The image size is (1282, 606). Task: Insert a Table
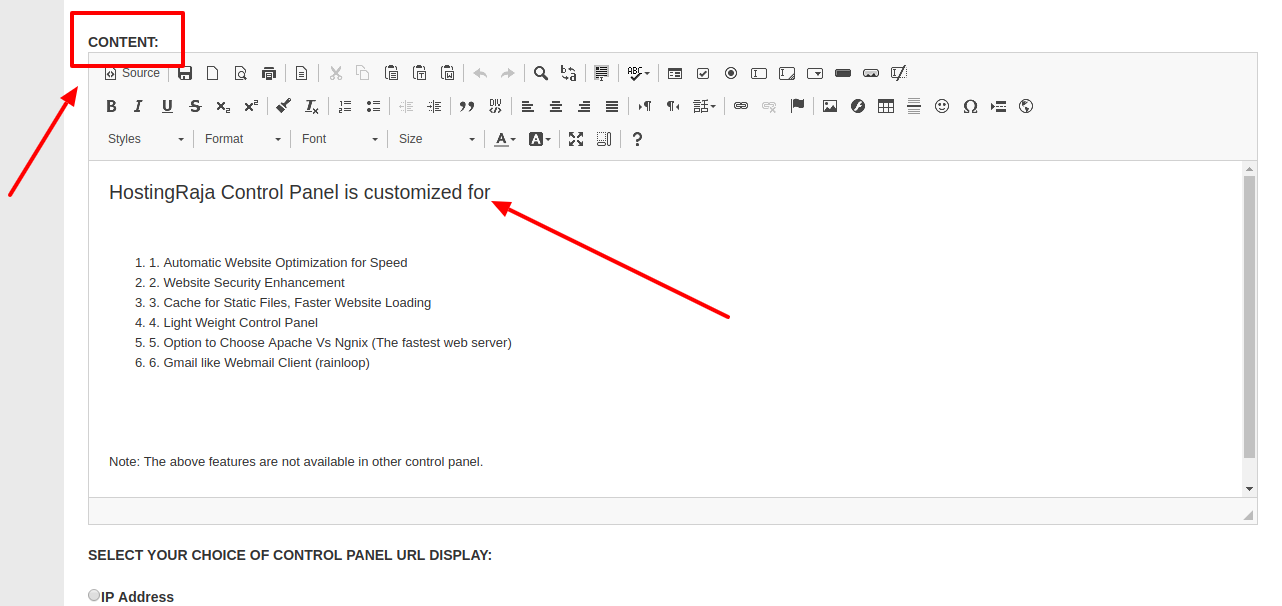(886, 106)
